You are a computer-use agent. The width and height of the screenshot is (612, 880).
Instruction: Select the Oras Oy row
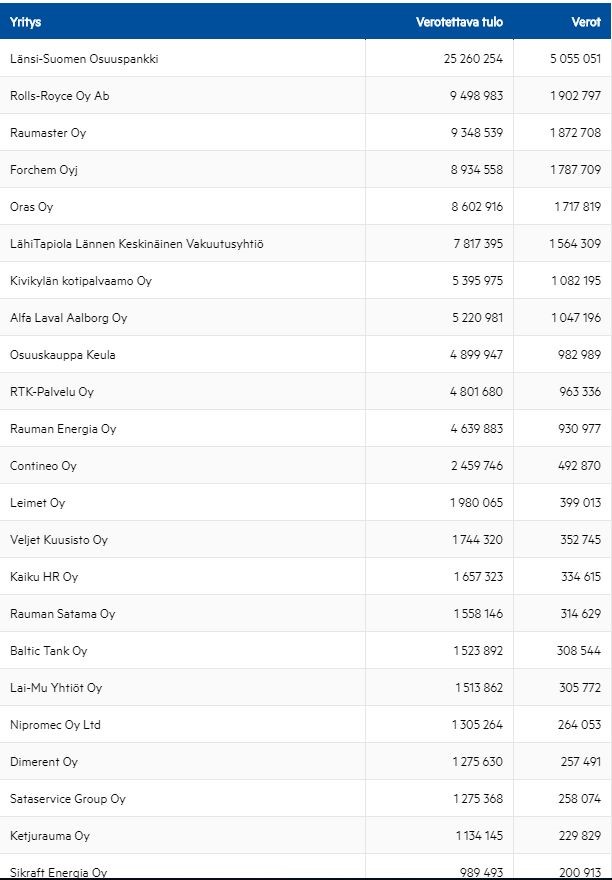point(32,207)
